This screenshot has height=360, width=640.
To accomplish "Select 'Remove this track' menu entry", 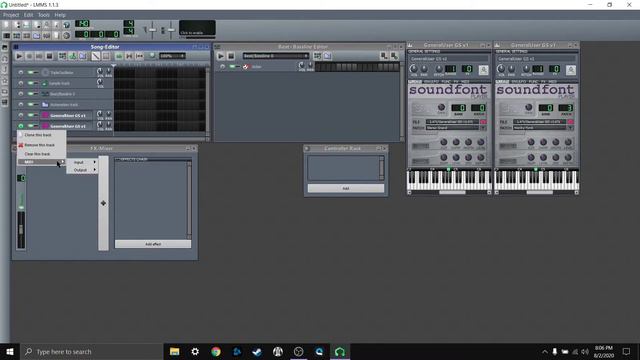I will click(x=41, y=145).
